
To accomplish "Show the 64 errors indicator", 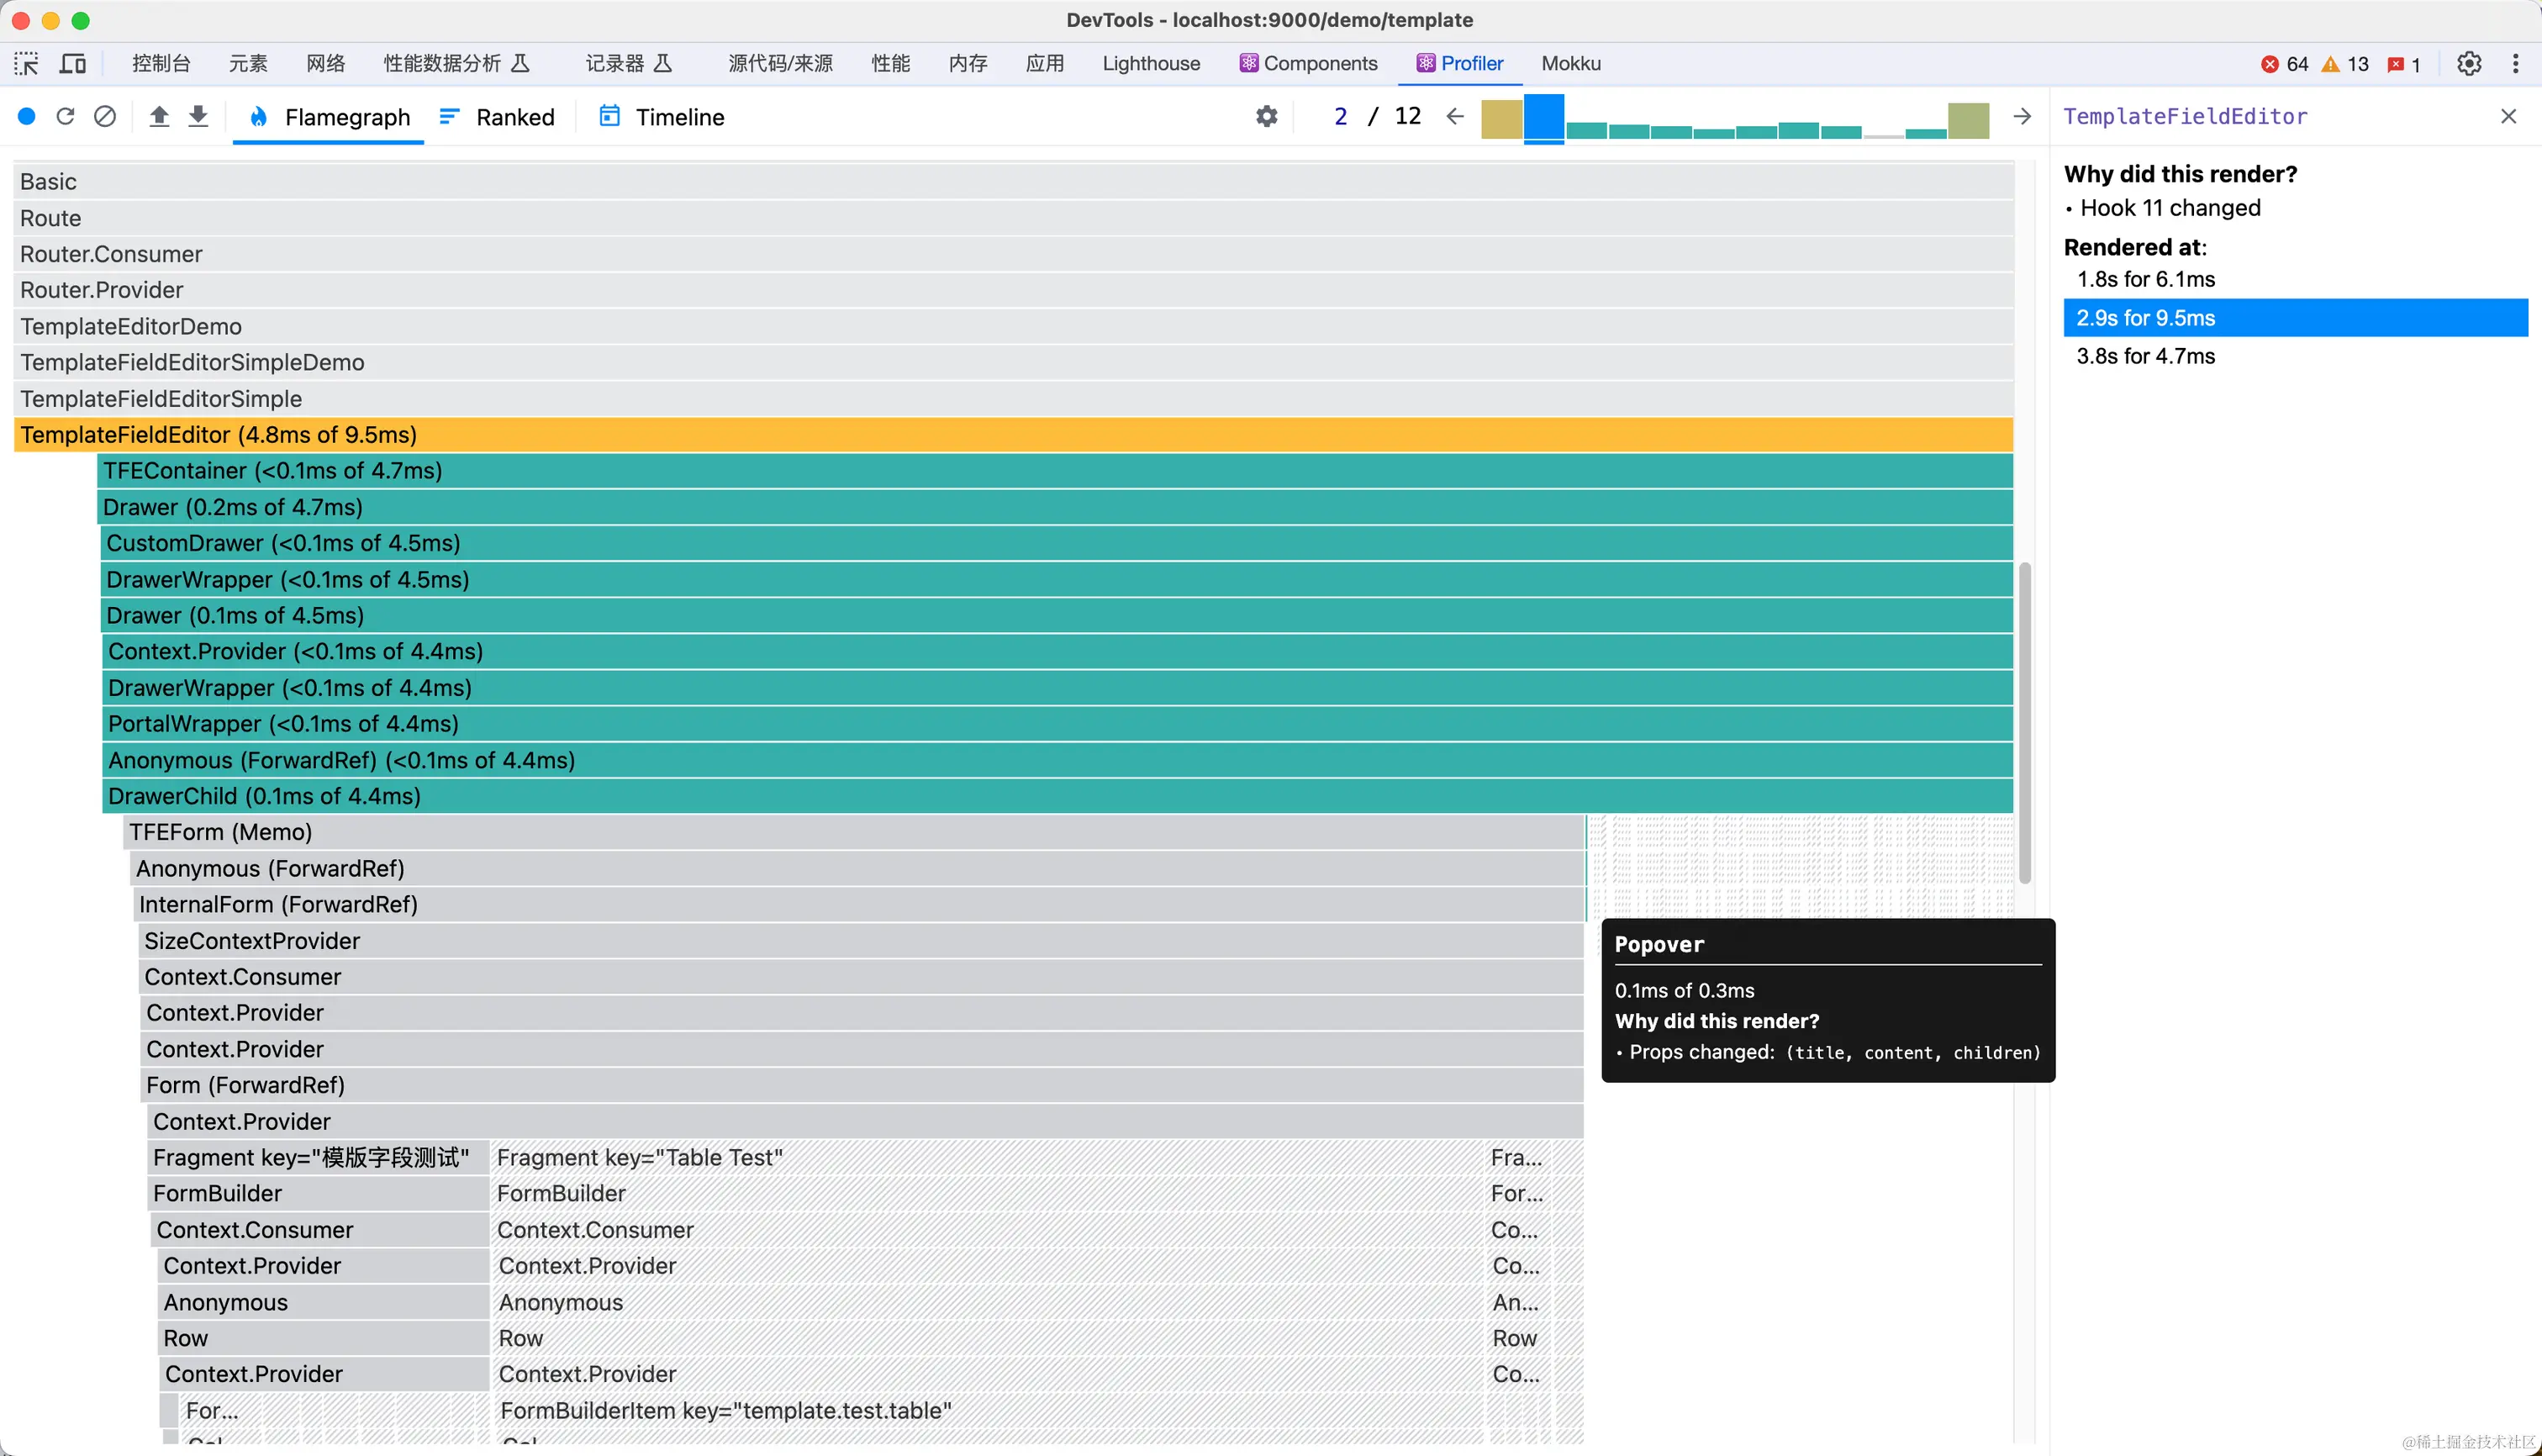I will coord(2284,64).
